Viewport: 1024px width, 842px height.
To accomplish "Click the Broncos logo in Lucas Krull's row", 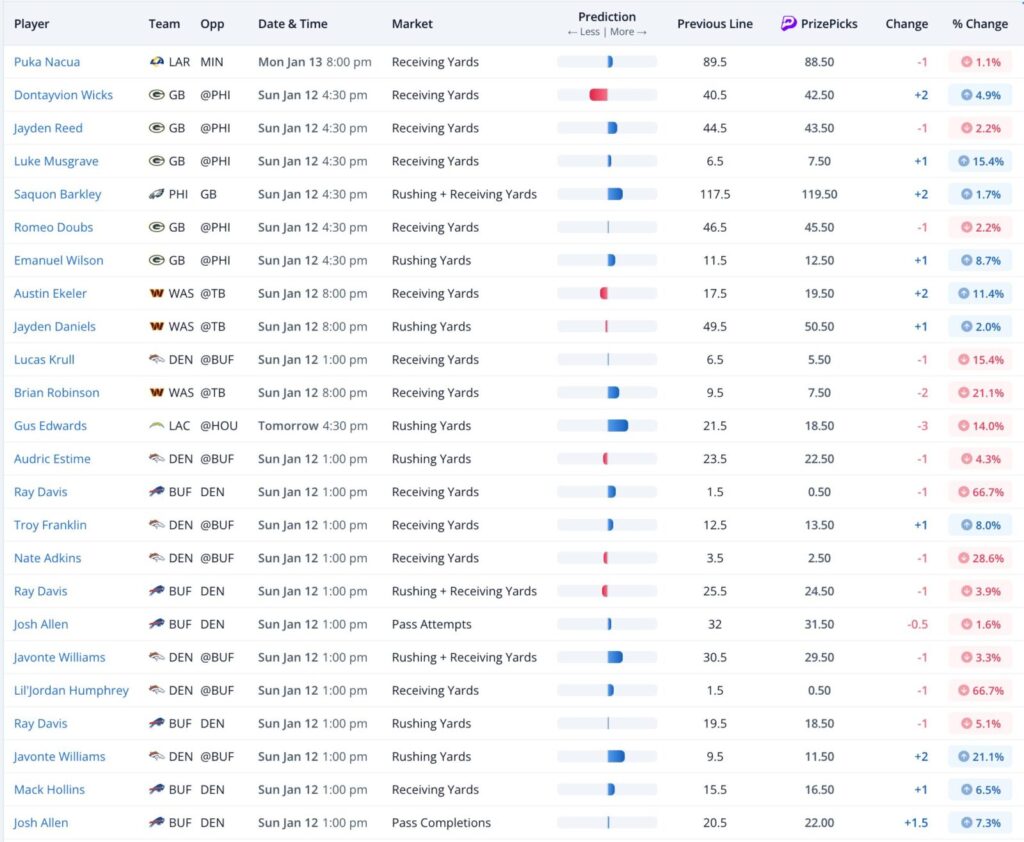I will pyautogui.click(x=156, y=360).
